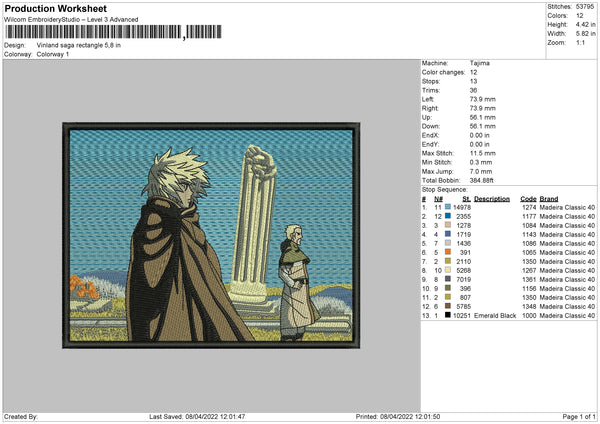Select the cream swatch with 5268 stitches
Viewport: 600px width, 424px height.
pyautogui.click(x=448, y=270)
